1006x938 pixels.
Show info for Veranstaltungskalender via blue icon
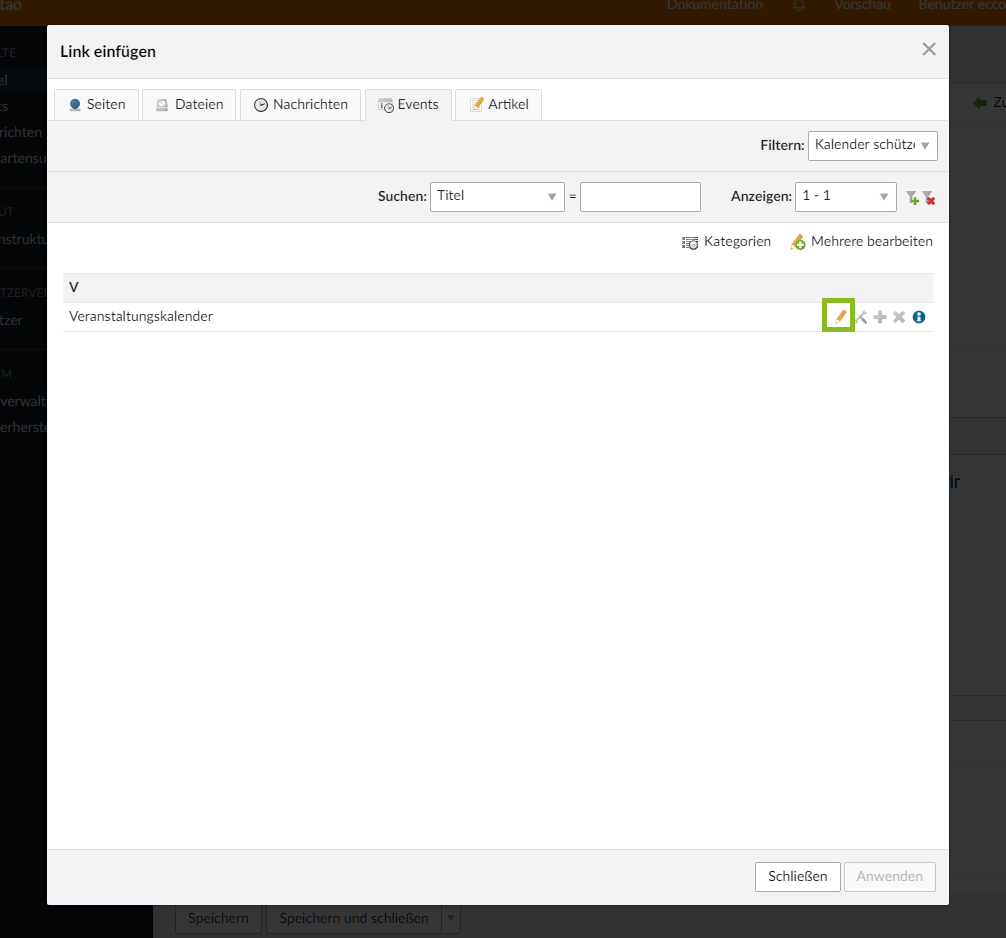click(x=919, y=317)
